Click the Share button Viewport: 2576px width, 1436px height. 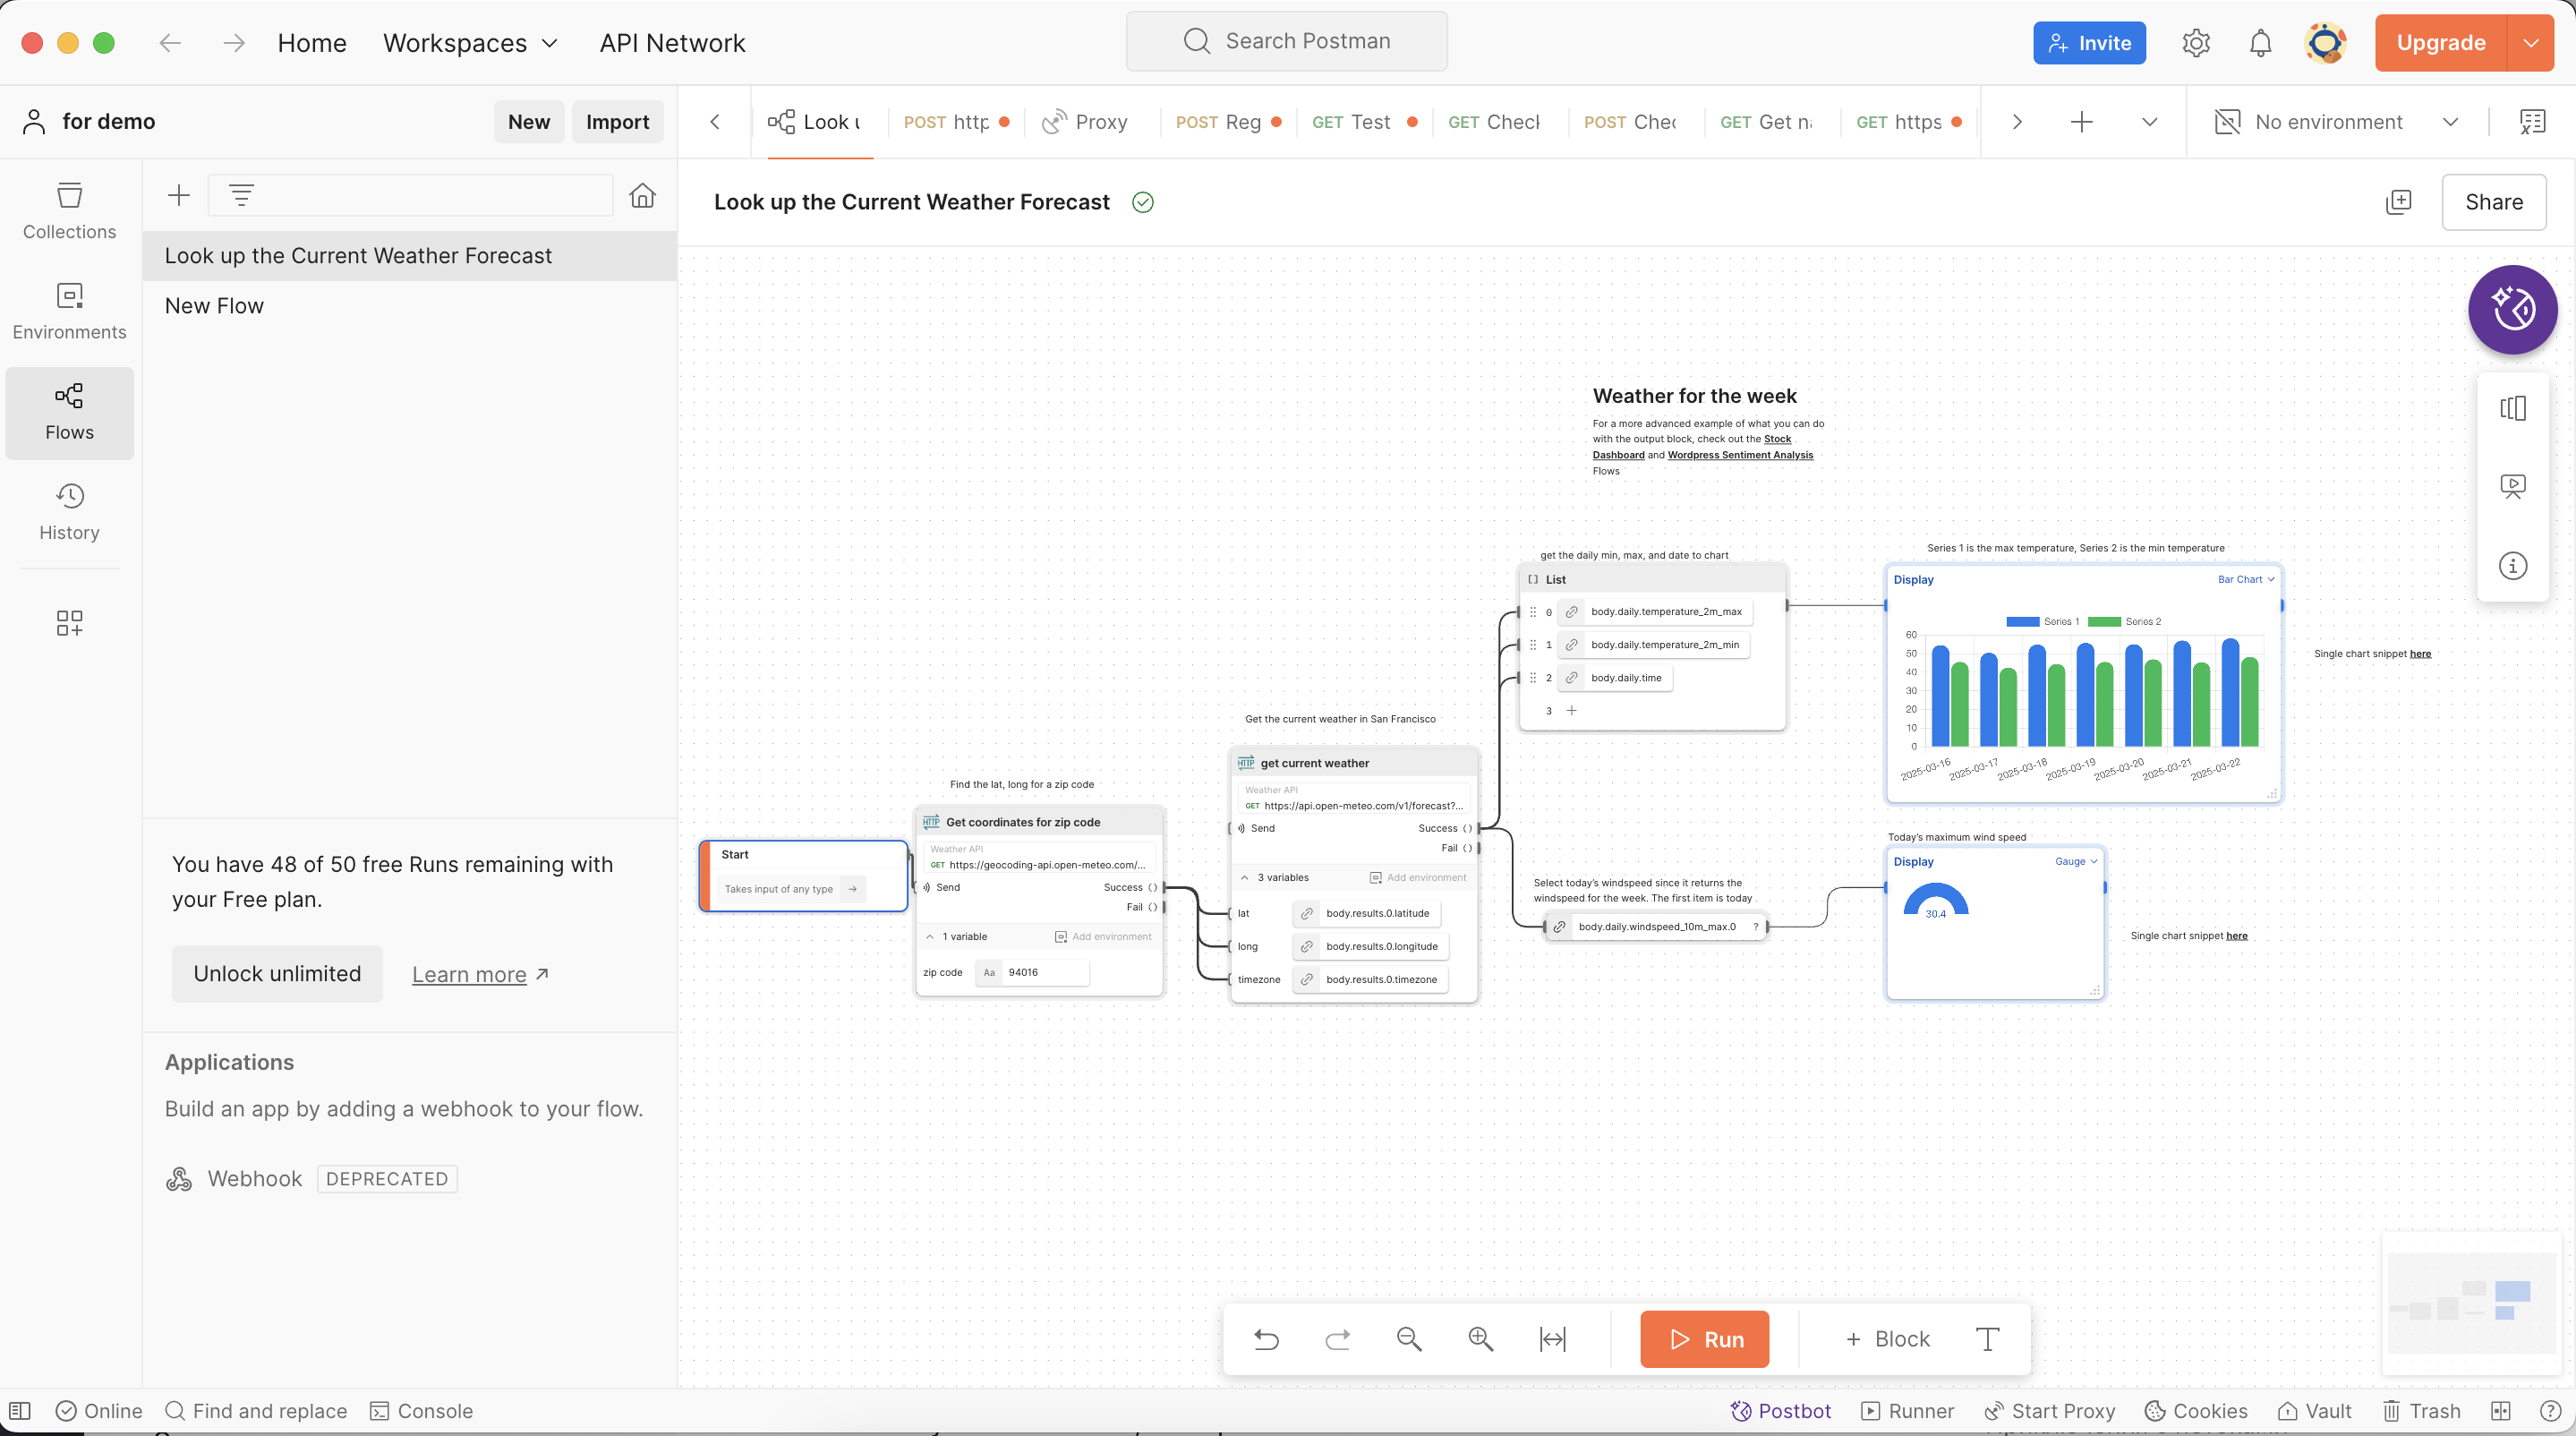point(2493,202)
